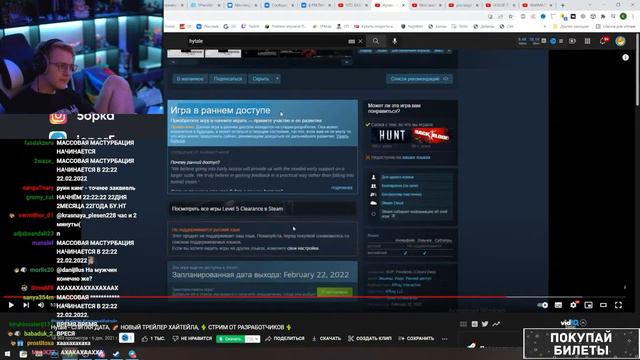
Task: Open the Windows Start menu
Action: point(7,354)
